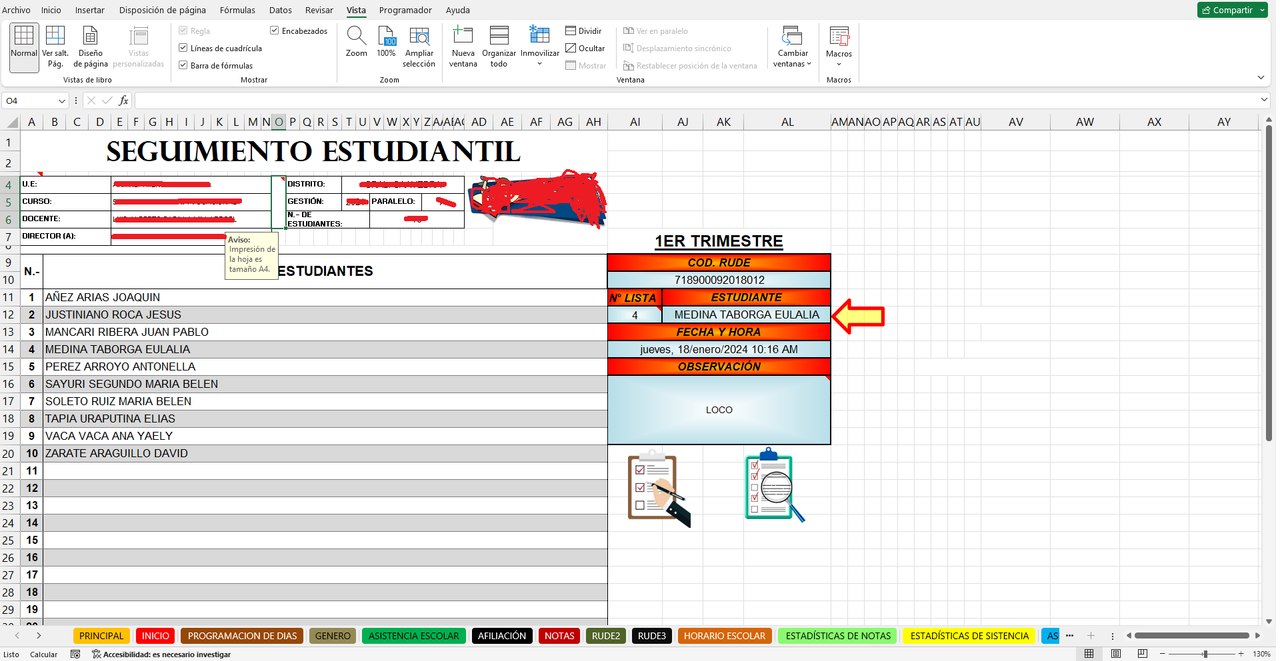The height and width of the screenshot is (661, 1280).
Task: Click the insert function fx icon
Action: [x=123, y=100]
